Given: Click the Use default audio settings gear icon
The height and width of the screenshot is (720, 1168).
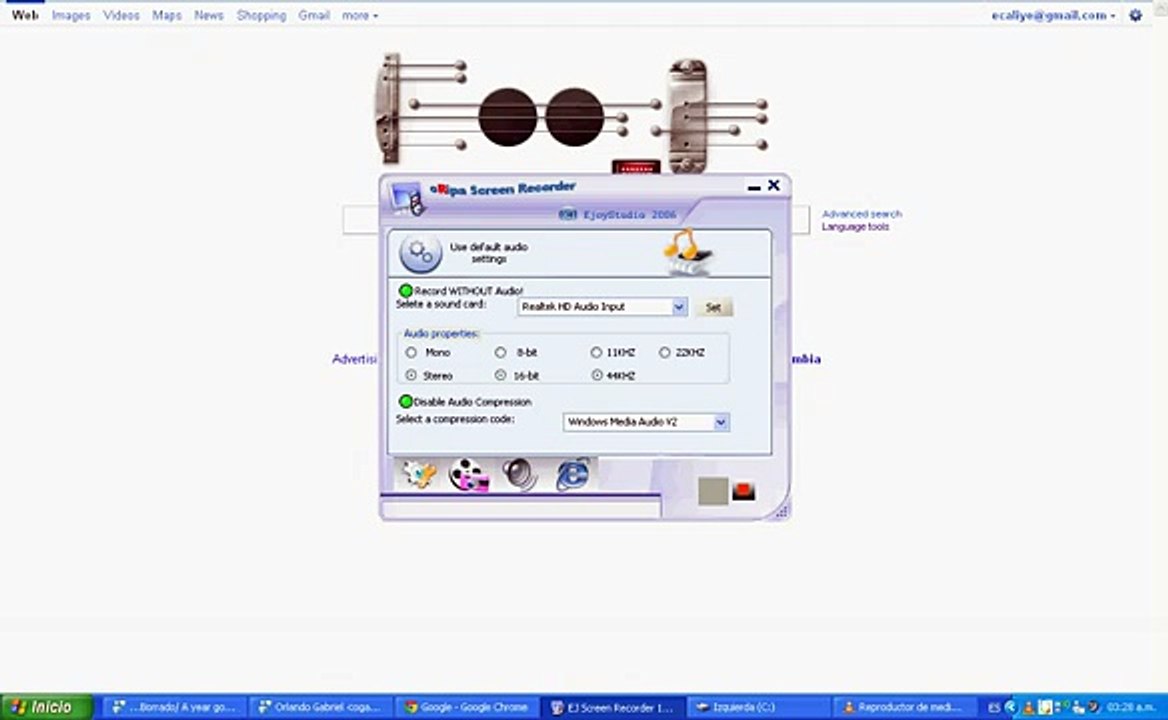Looking at the screenshot, I should pyautogui.click(x=420, y=253).
